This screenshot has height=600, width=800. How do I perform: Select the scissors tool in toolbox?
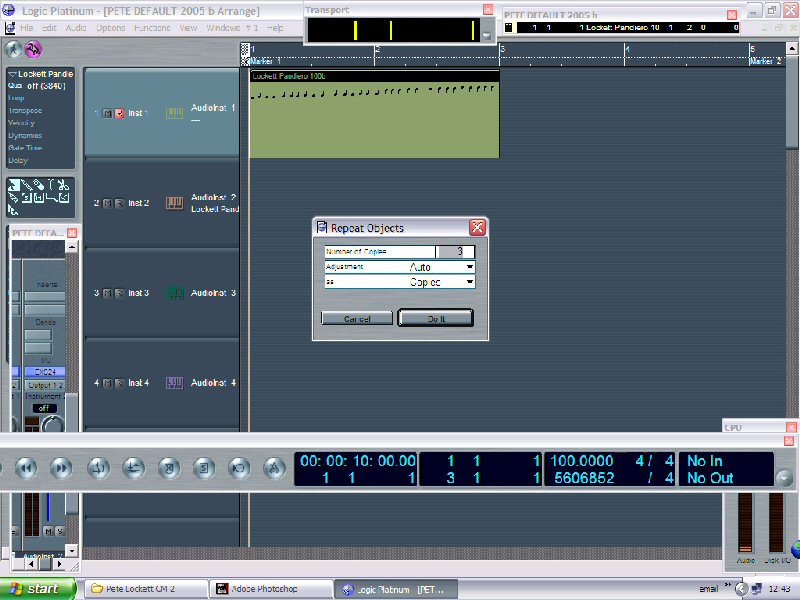(x=62, y=185)
